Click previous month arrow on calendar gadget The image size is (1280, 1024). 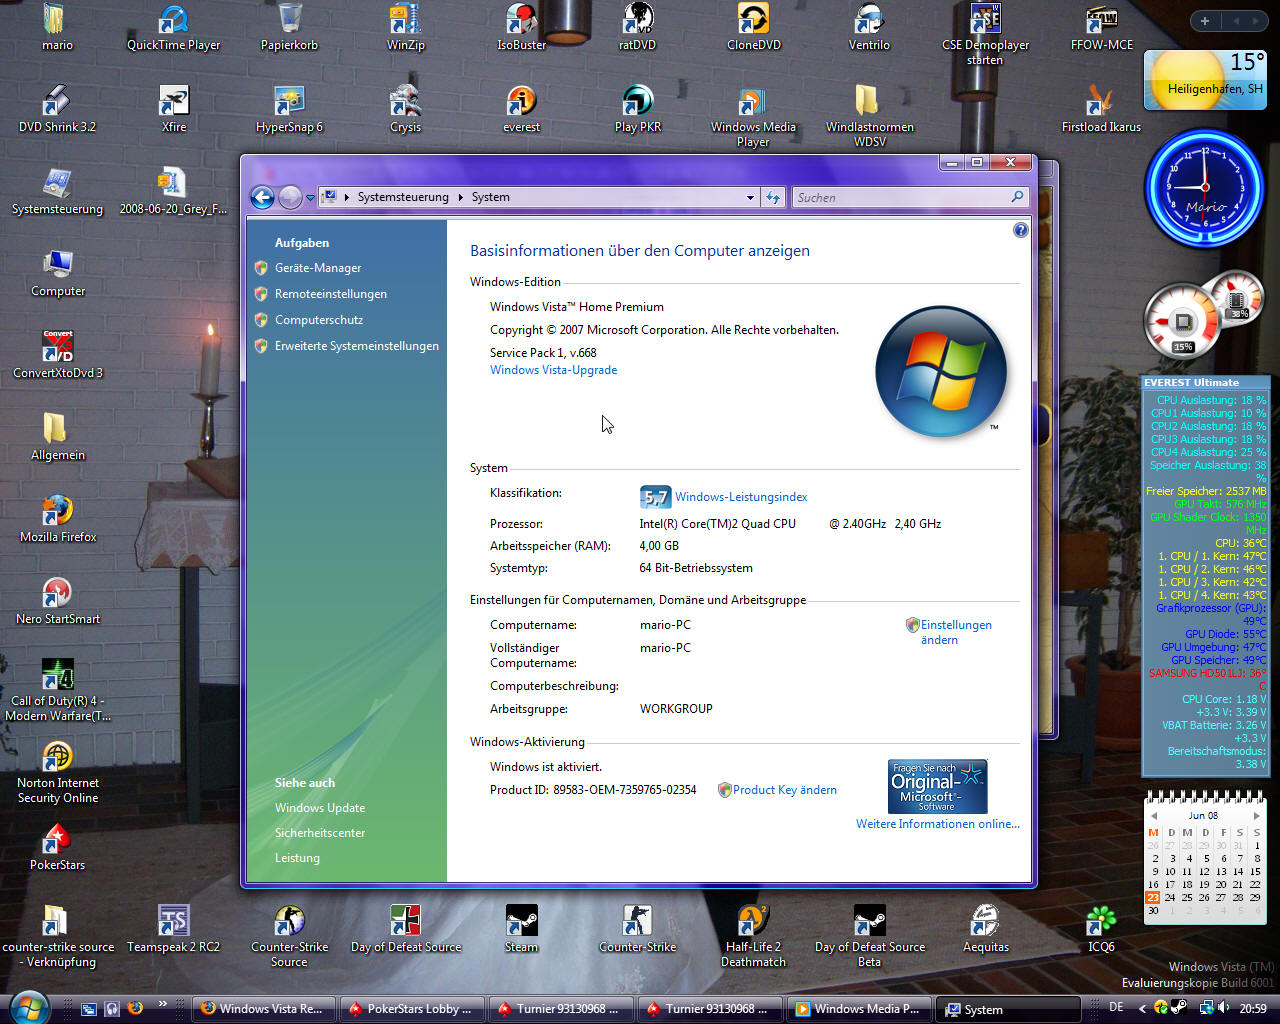point(1154,816)
